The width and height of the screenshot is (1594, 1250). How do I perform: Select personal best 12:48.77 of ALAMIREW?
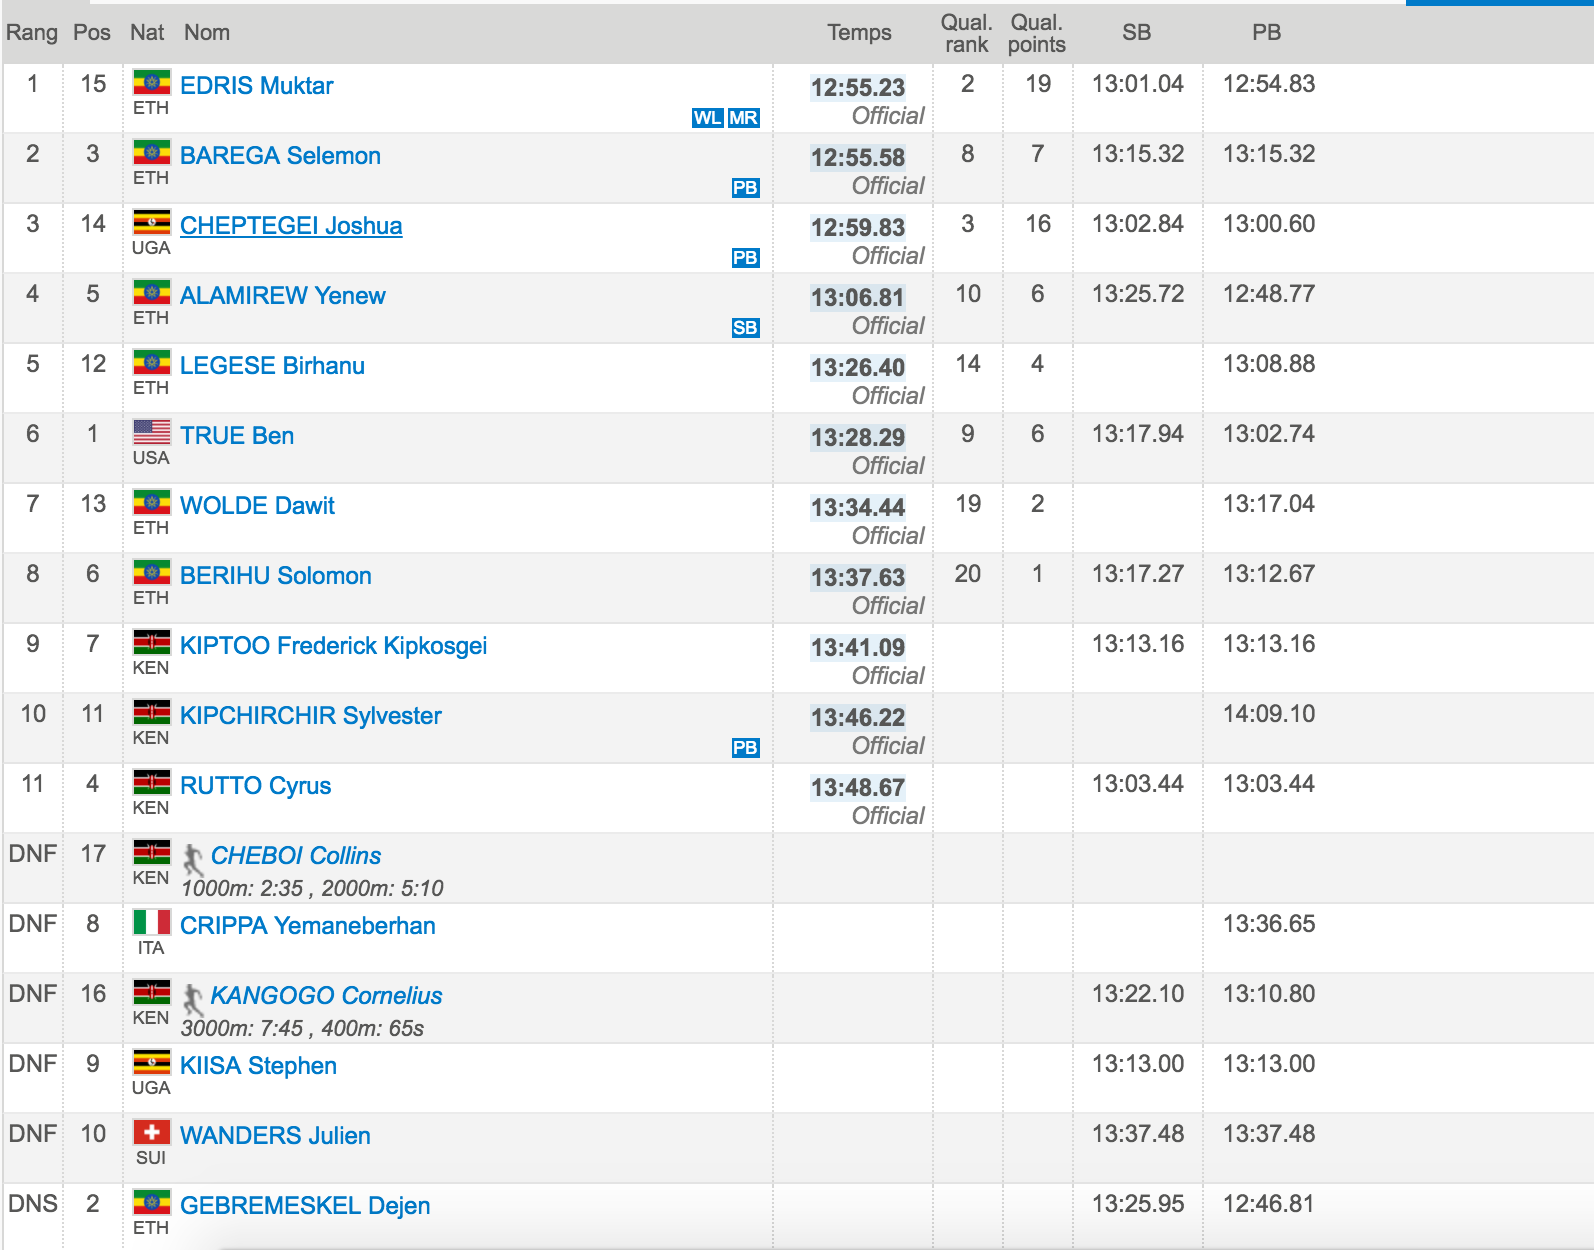tap(1269, 294)
